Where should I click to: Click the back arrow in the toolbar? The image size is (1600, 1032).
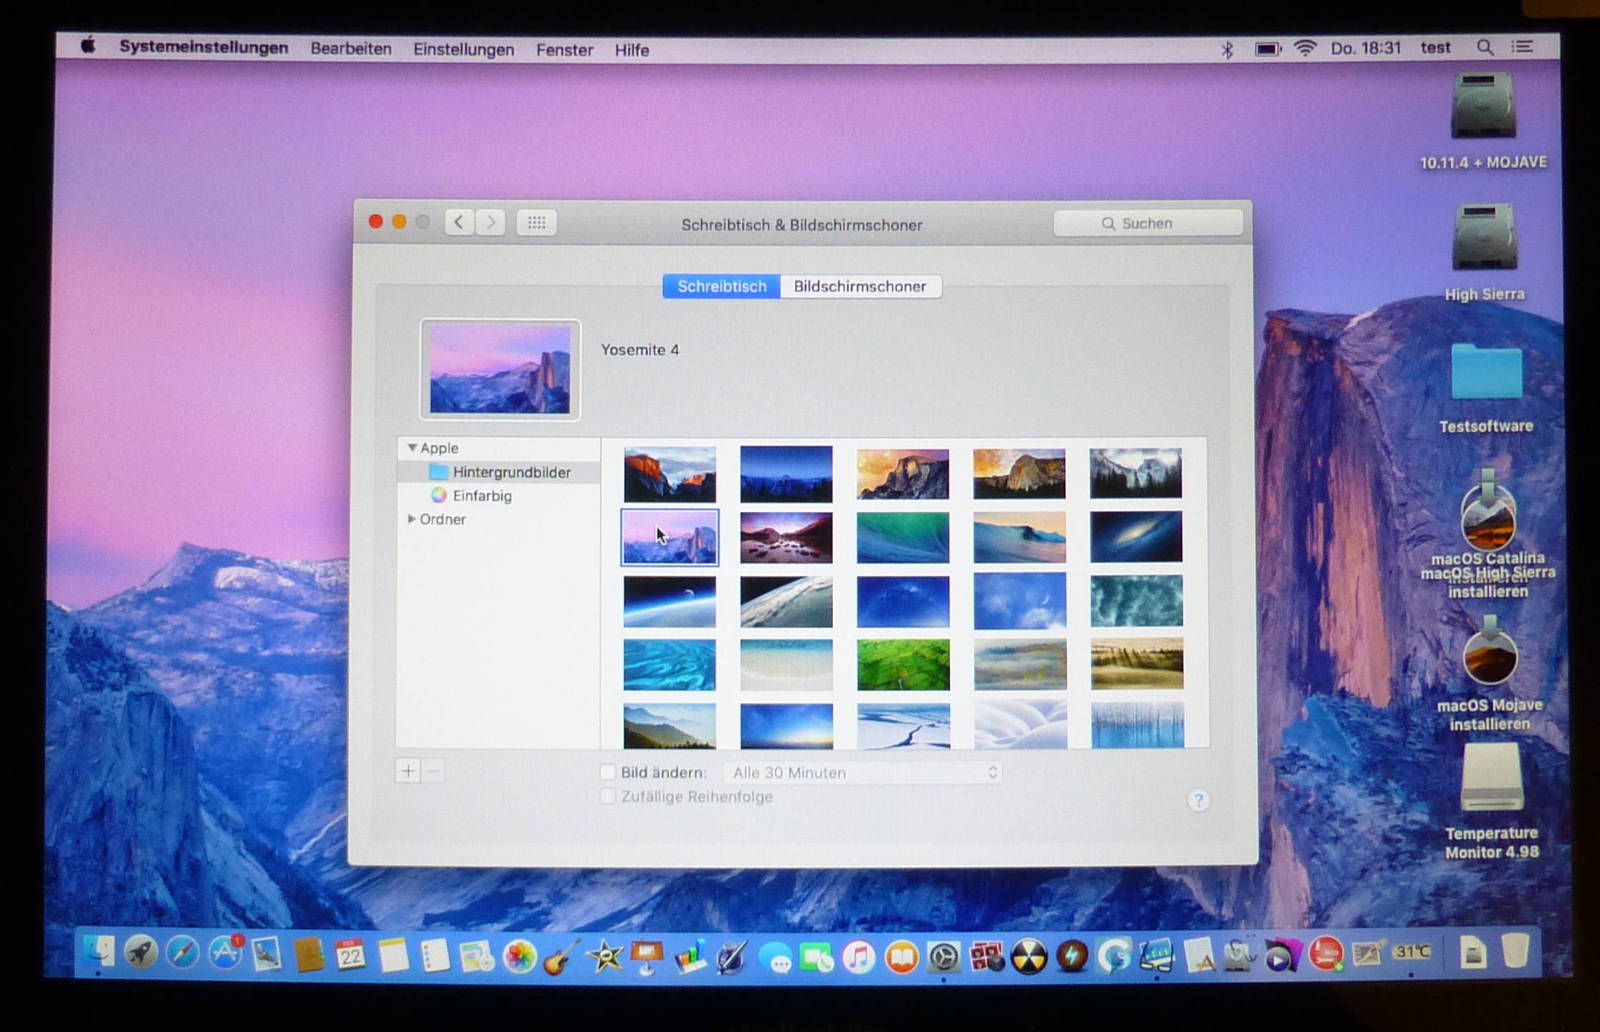click(x=459, y=223)
